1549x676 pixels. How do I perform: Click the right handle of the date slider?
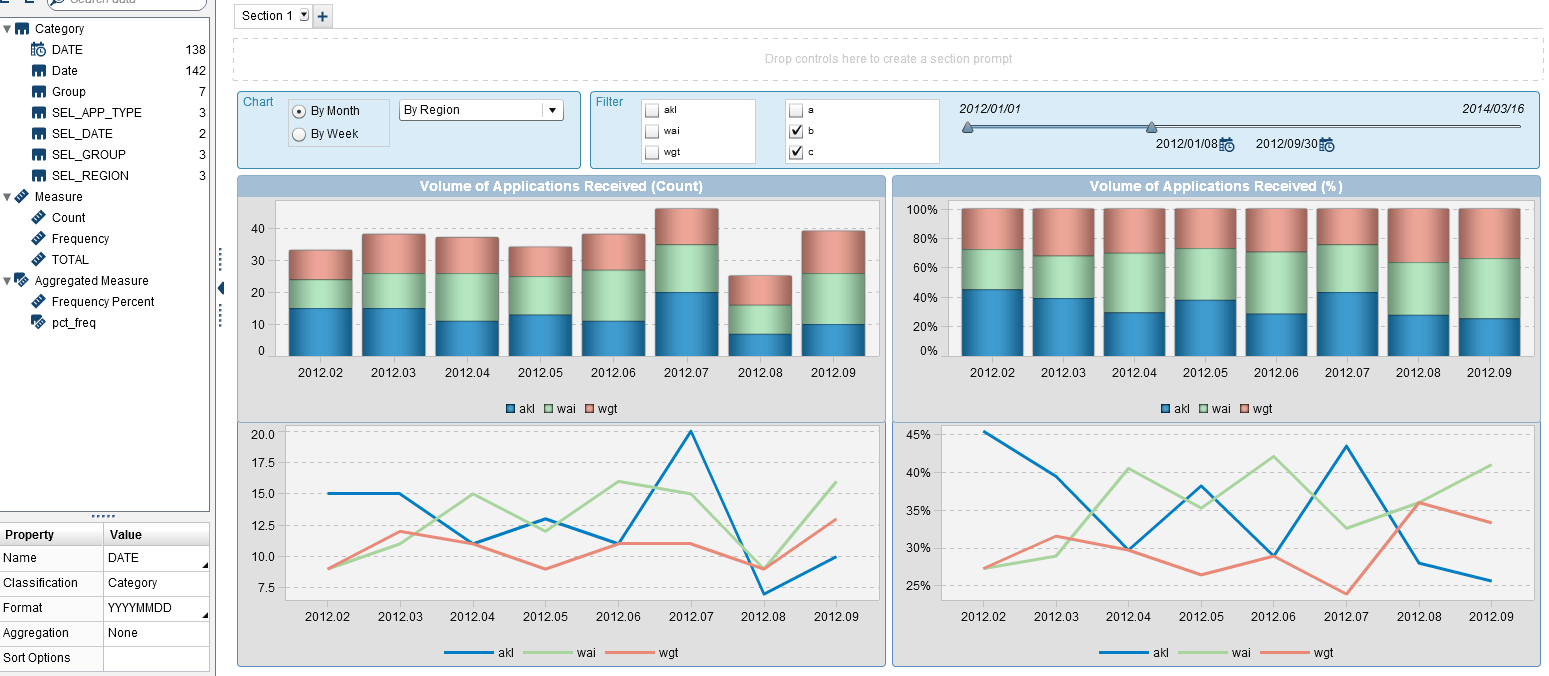click(1151, 127)
